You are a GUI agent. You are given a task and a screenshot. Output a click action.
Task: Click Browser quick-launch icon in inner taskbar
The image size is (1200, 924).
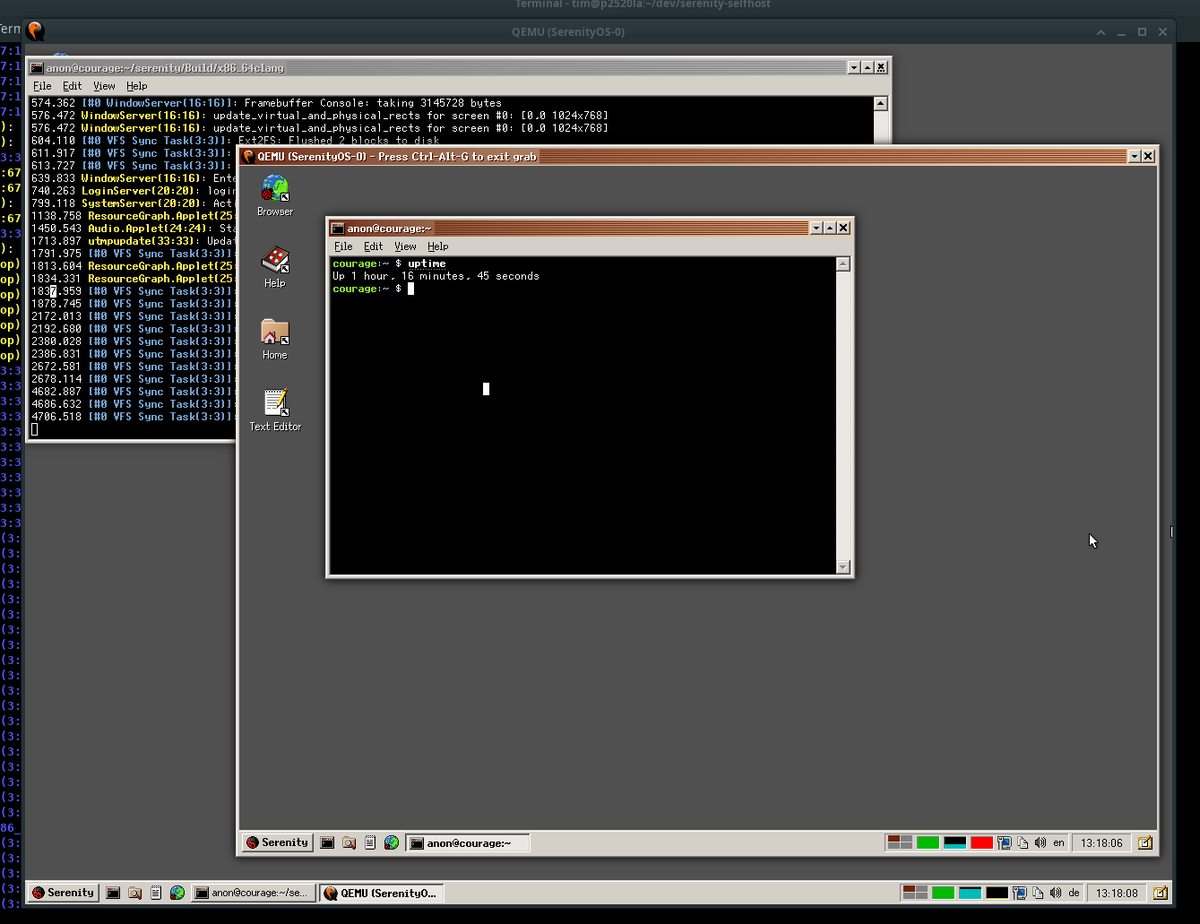click(x=391, y=843)
